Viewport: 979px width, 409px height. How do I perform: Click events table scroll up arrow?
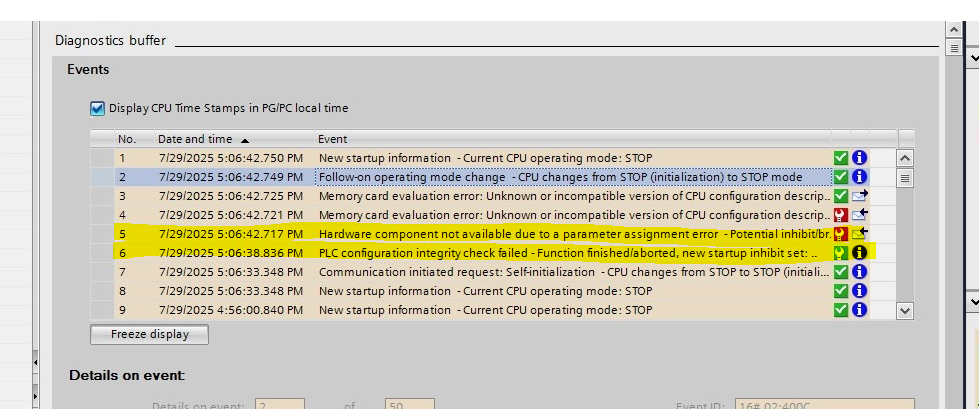point(905,159)
